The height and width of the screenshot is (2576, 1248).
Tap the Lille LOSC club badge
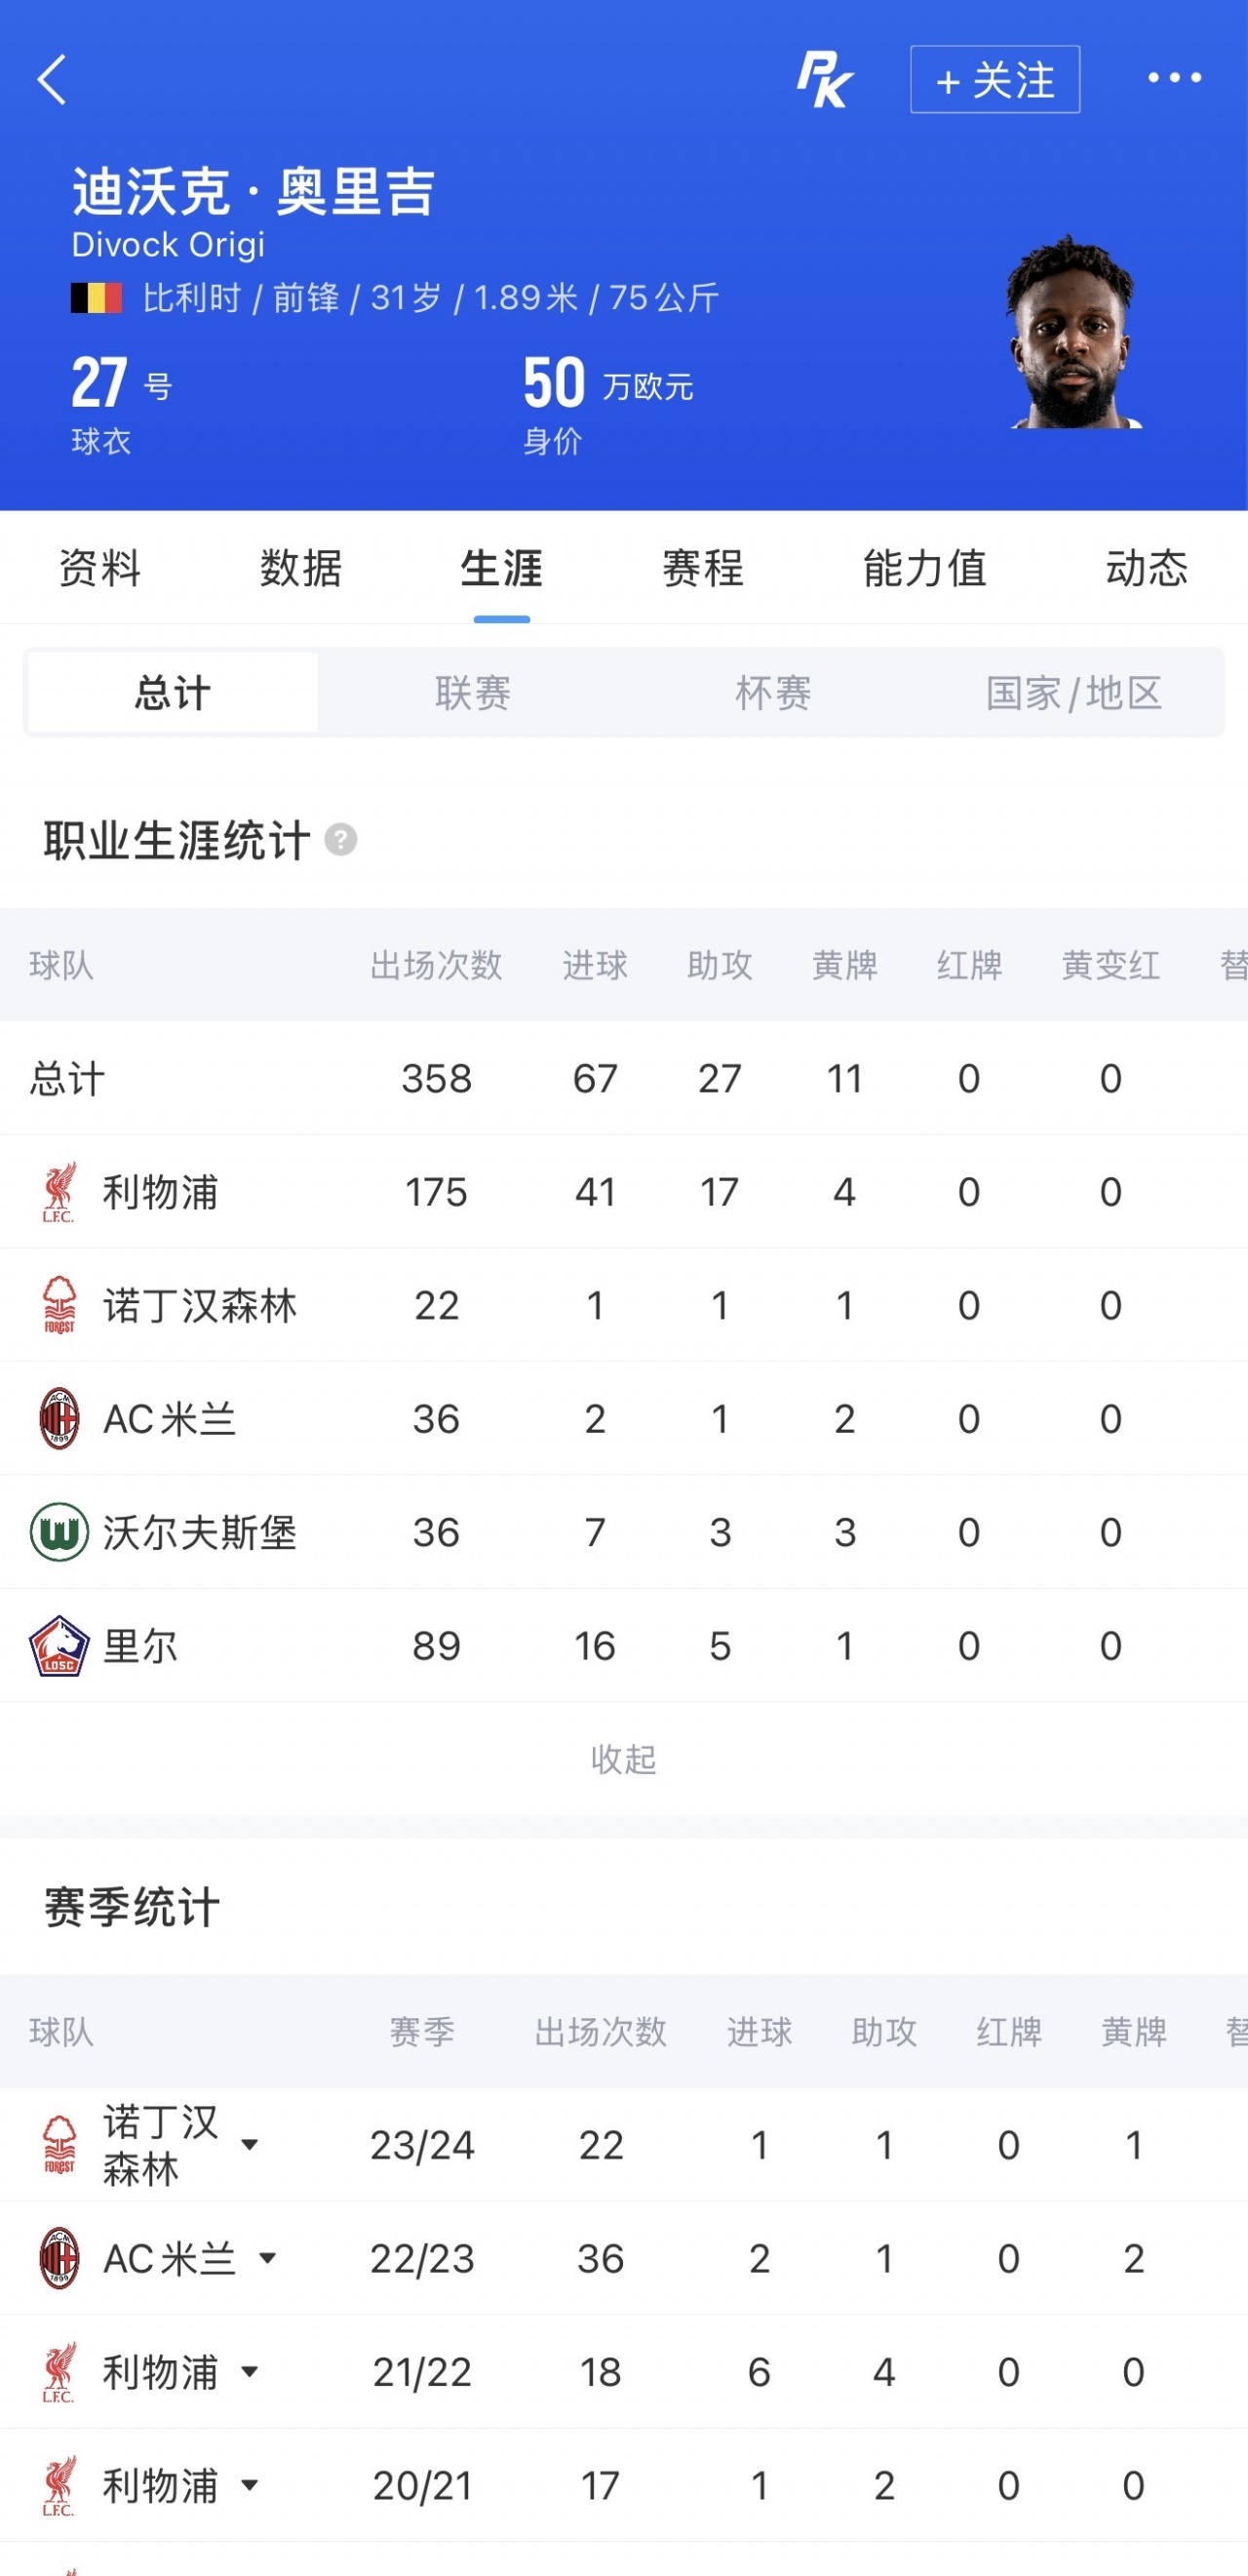(x=59, y=1646)
